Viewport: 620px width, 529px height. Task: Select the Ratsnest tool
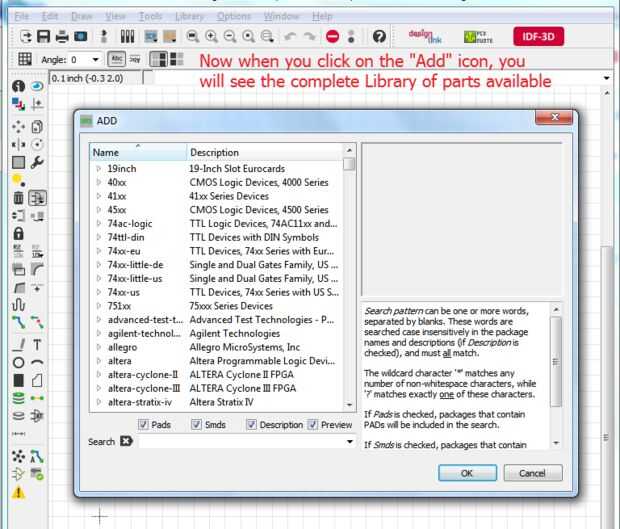[18, 456]
